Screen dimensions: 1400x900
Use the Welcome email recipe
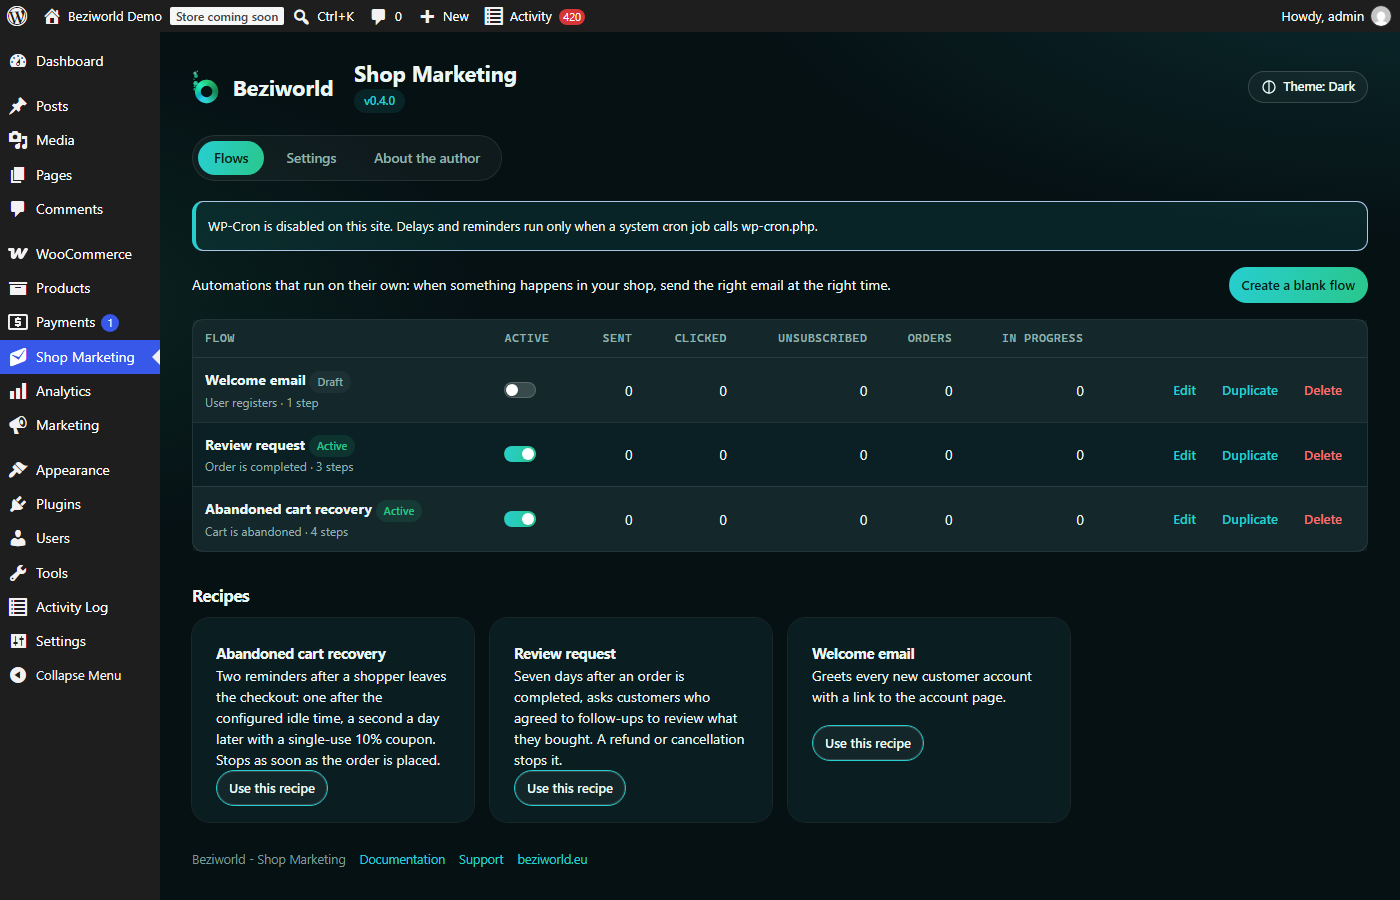pos(868,743)
